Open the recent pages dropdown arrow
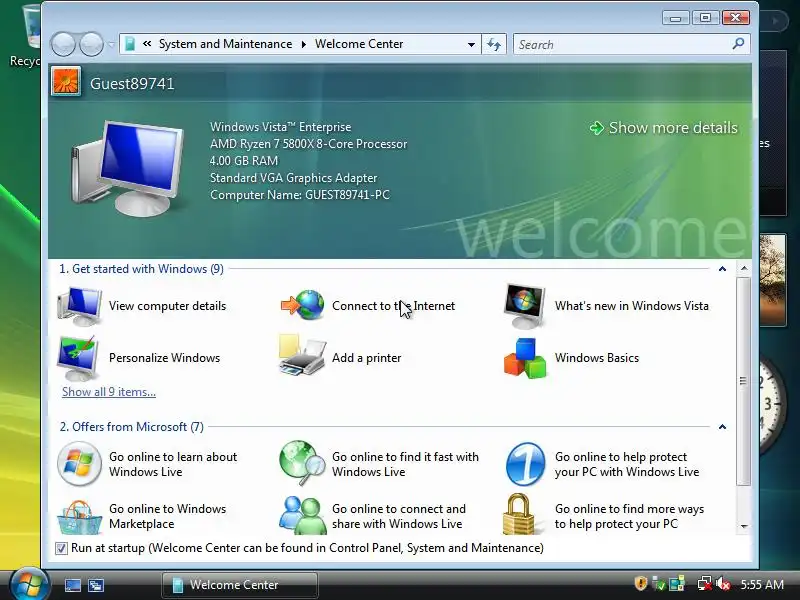This screenshot has width=800, height=600. [111, 45]
